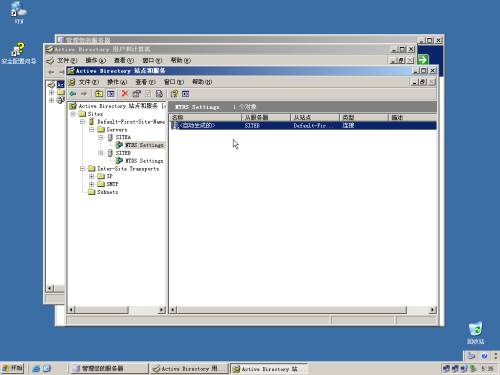Viewport: 500px width, 375px height.
Task: Collapse the Servers folder node
Action: pyautogui.click(x=92, y=129)
